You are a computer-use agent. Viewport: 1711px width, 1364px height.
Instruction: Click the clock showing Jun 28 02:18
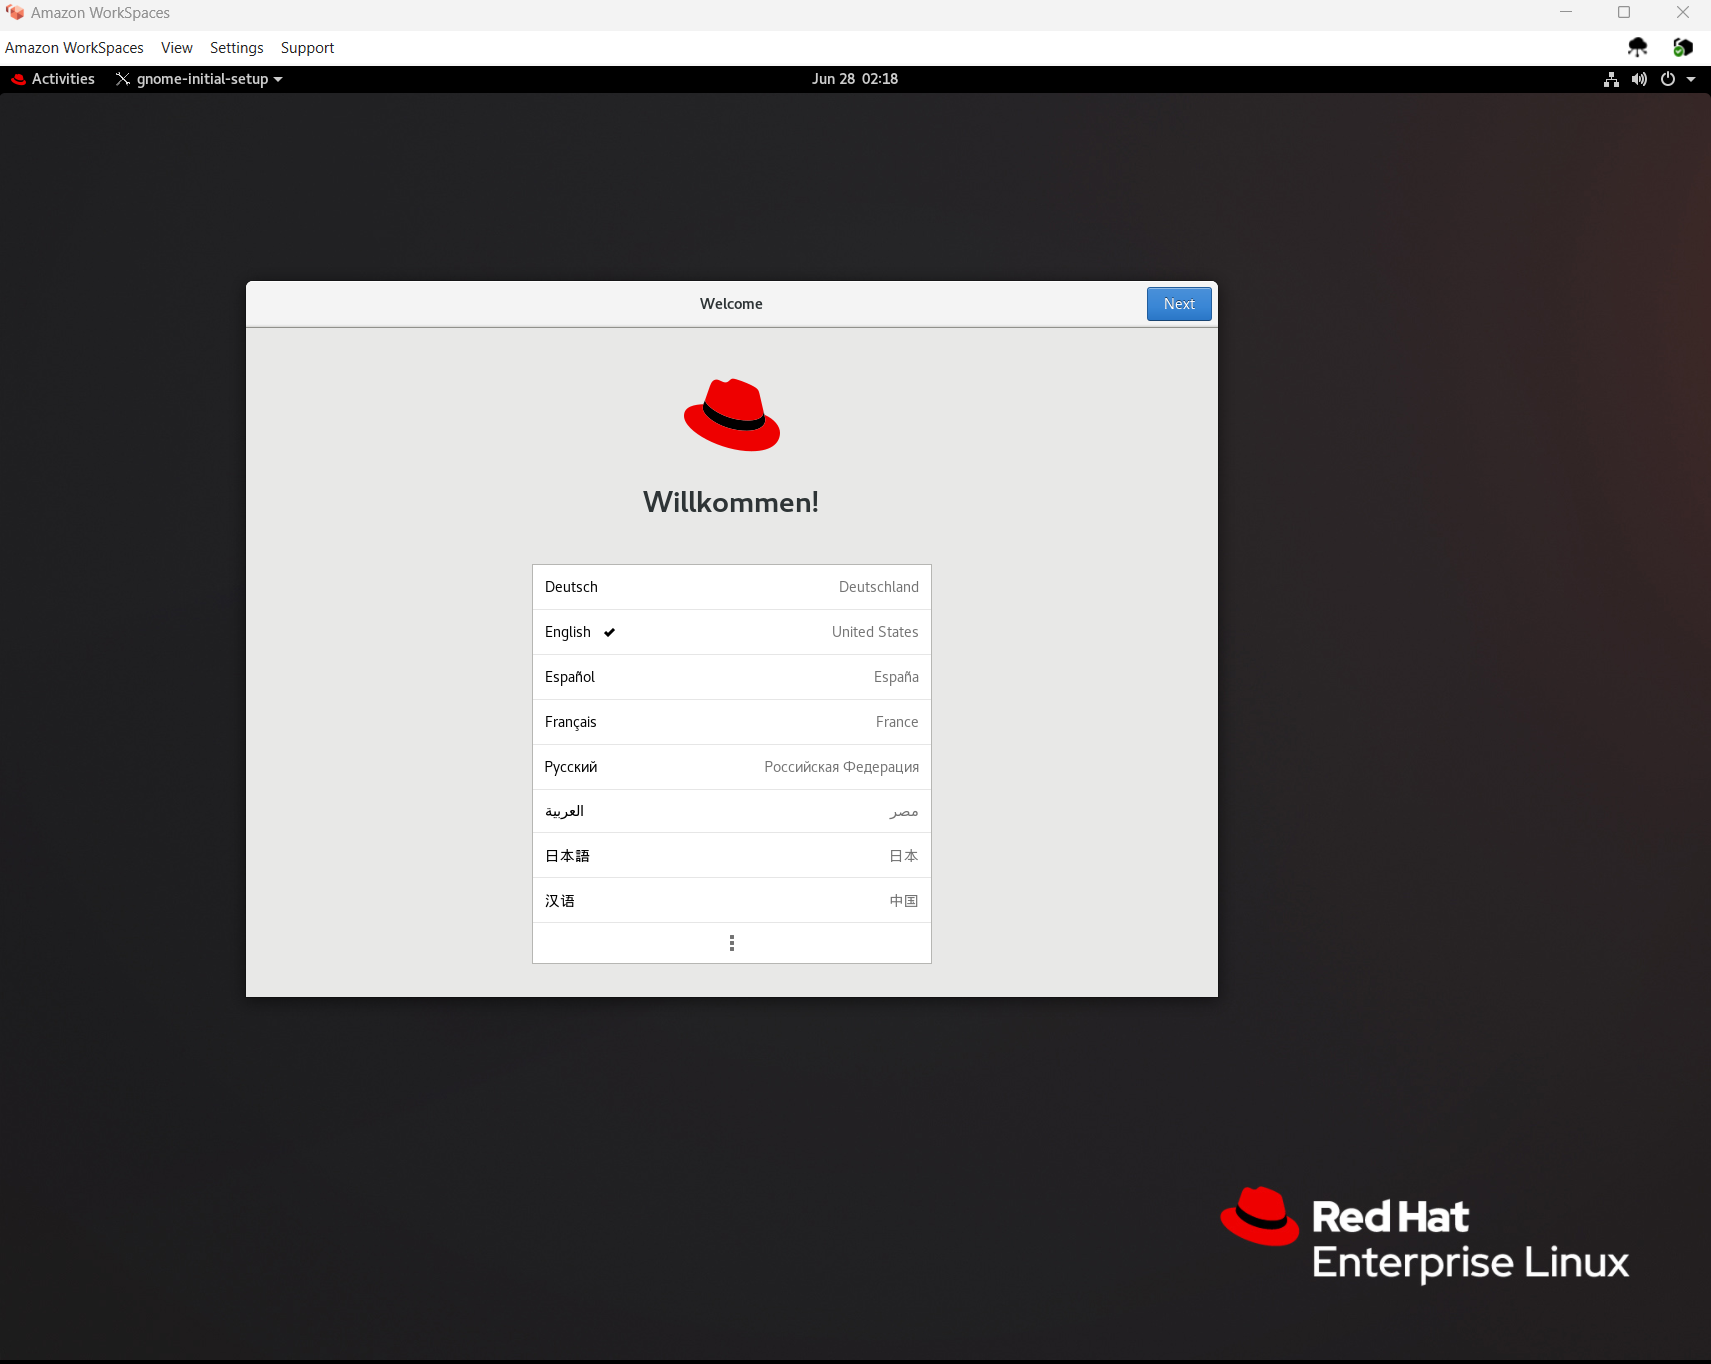854,79
